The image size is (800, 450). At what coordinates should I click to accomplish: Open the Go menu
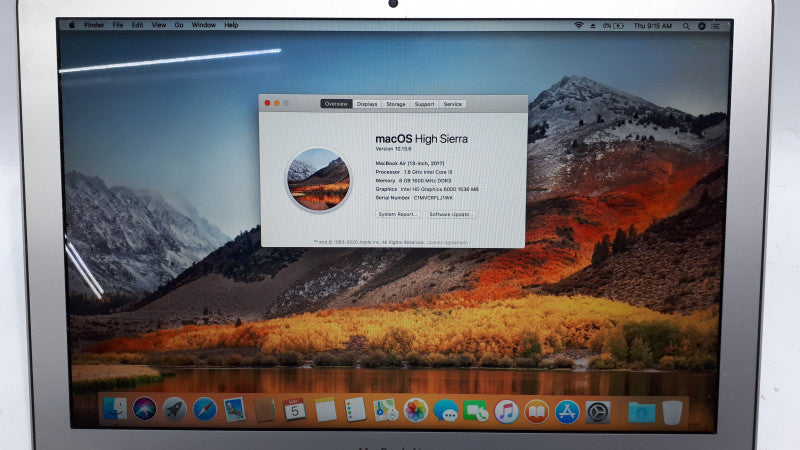pyautogui.click(x=179, y=24)
